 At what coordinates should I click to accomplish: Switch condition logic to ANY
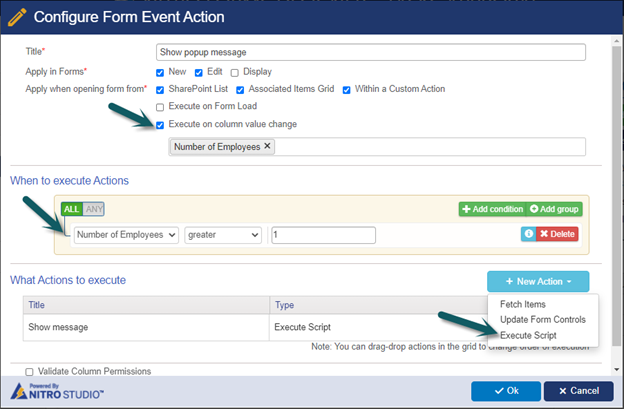(94, 209)
